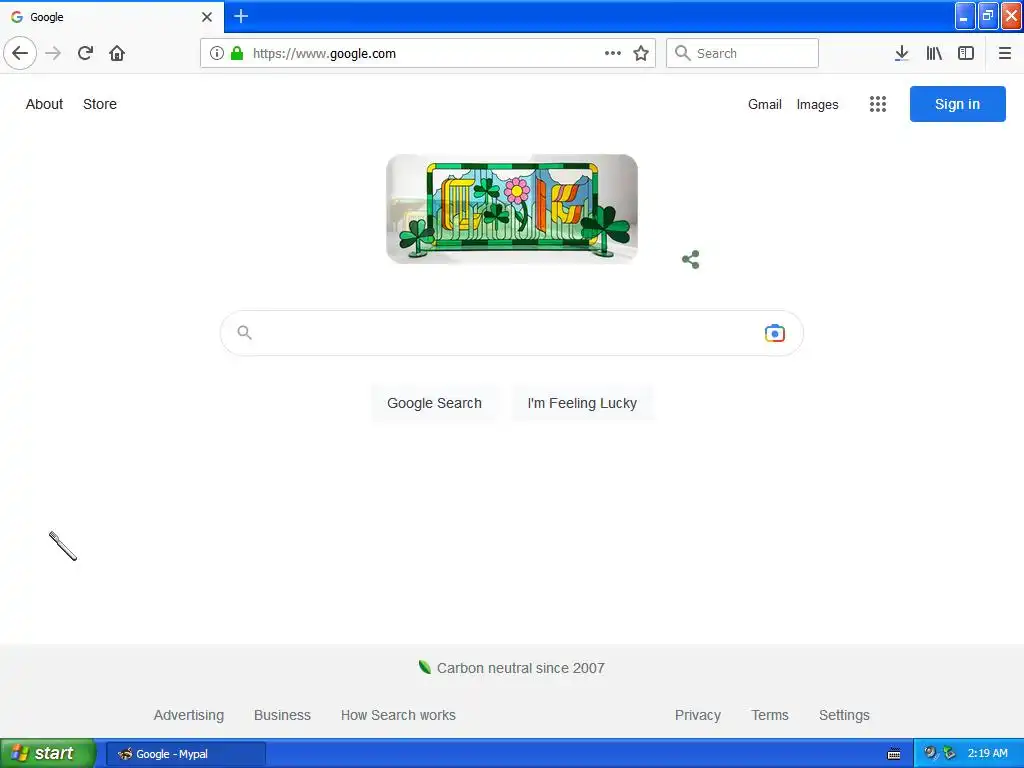Click I'm Feeling Lucky button
This screenshot has width=1024, height=768.
582,403
